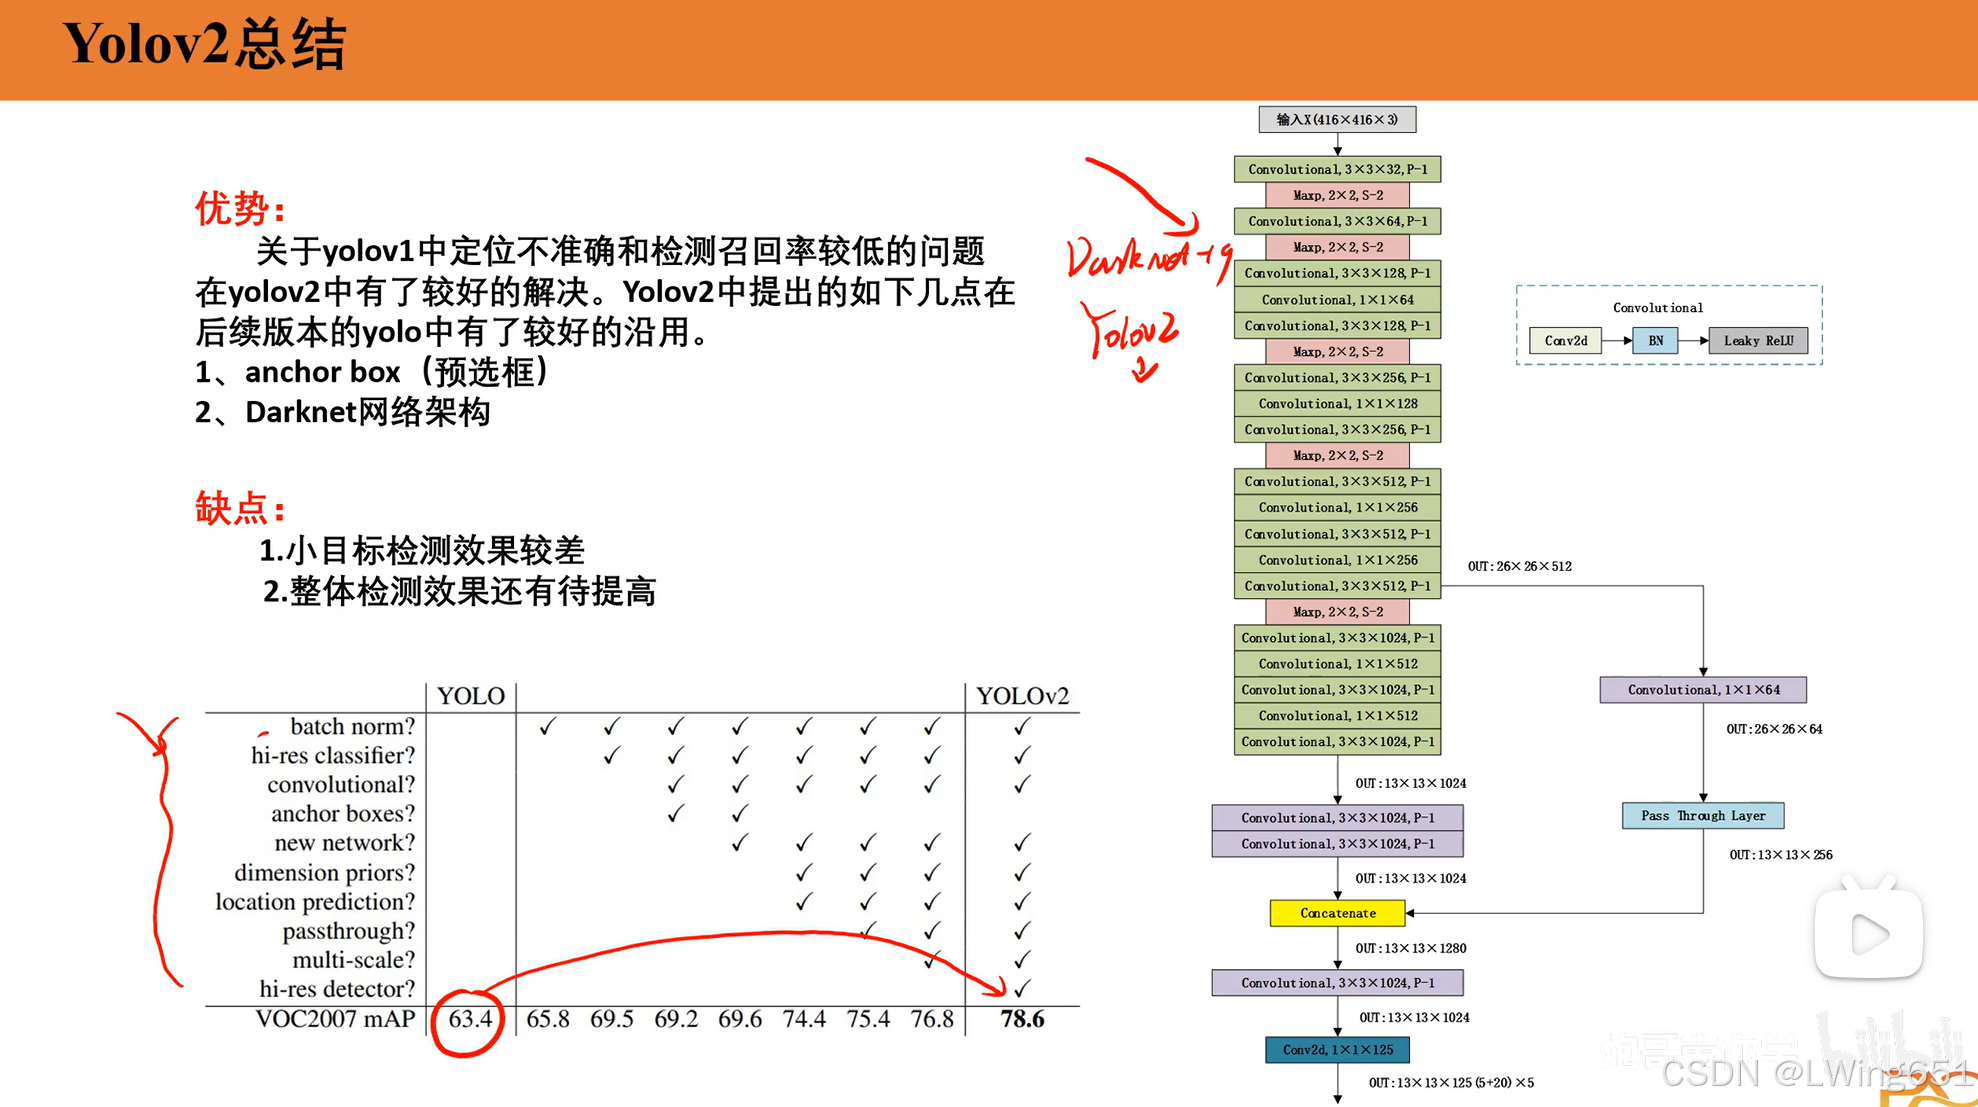Click the video play button overlay
Screen dimensions: 1978x1107
coord(1868,933)
